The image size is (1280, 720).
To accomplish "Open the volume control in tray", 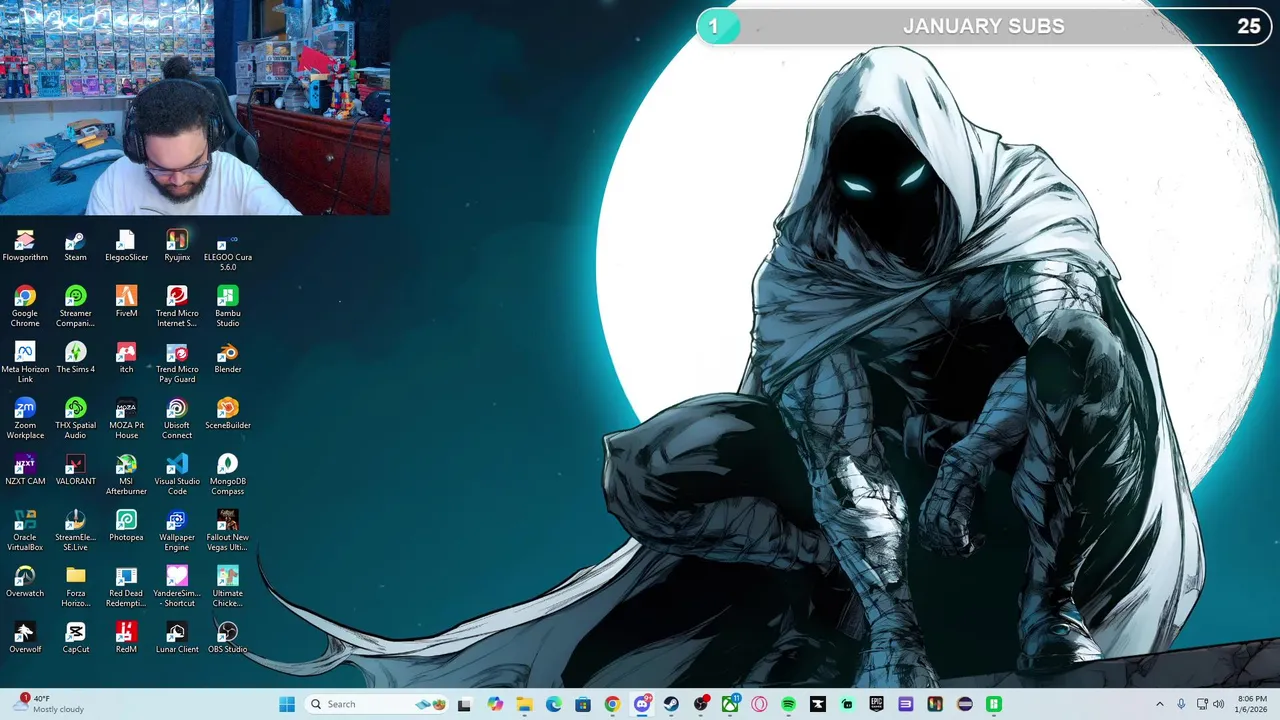I will [x=1218, y=704].
